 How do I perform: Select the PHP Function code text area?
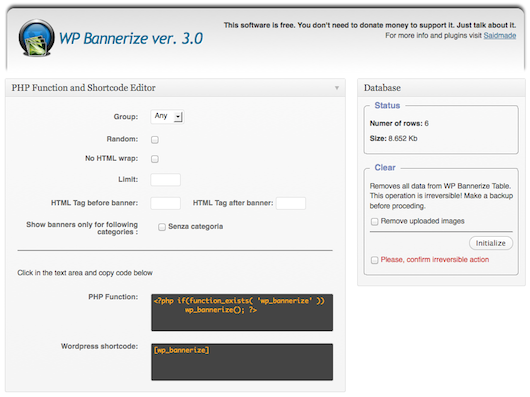click(242, 312)
